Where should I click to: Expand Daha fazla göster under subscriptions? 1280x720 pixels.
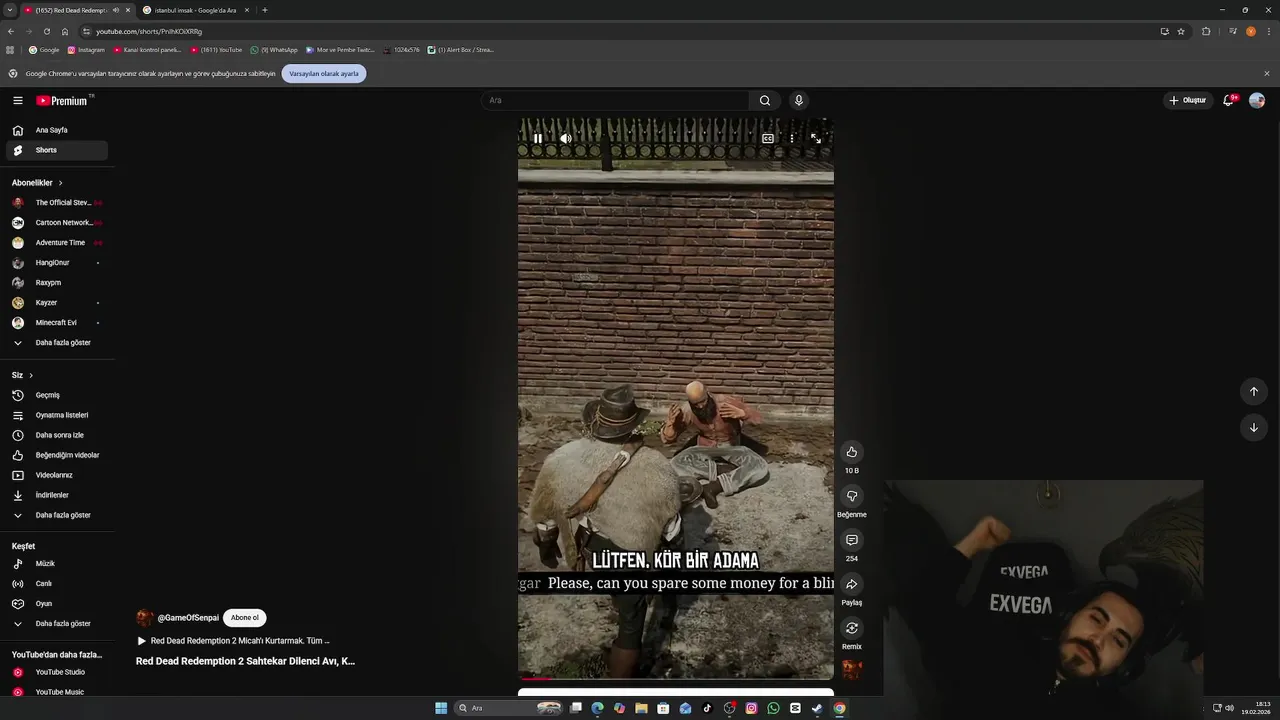click(57, 343)
